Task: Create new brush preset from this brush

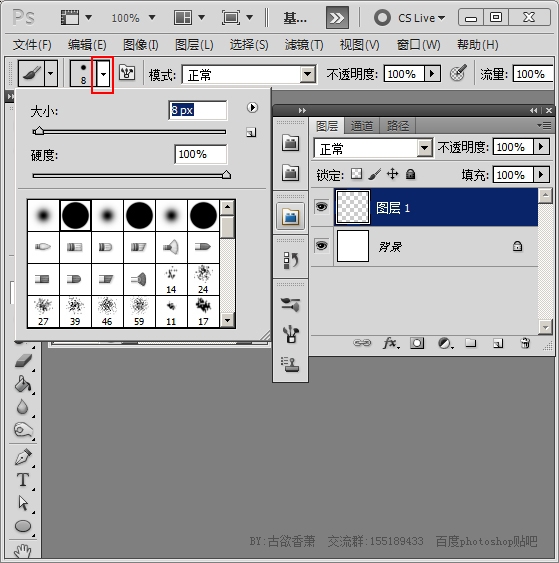Action: [x=251, y=132]
